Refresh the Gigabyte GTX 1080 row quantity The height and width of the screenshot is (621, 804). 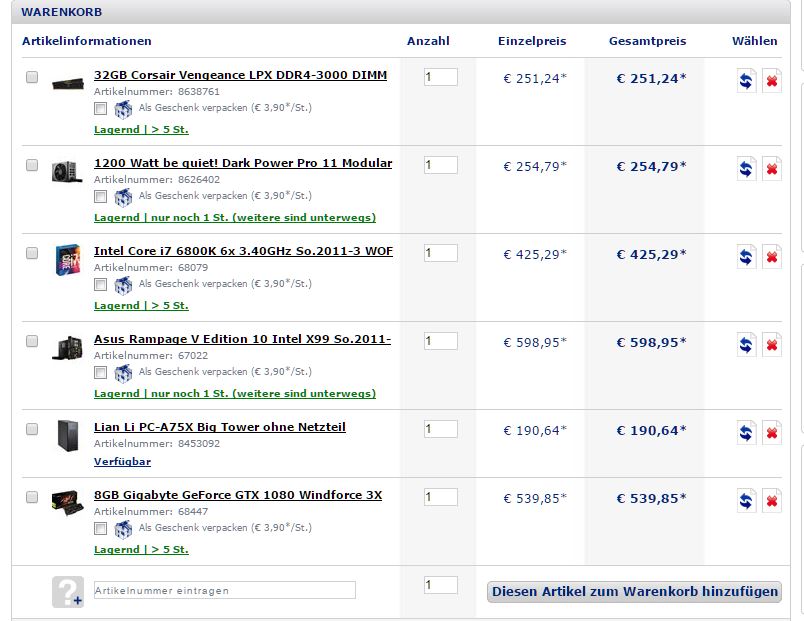[746, 500]
